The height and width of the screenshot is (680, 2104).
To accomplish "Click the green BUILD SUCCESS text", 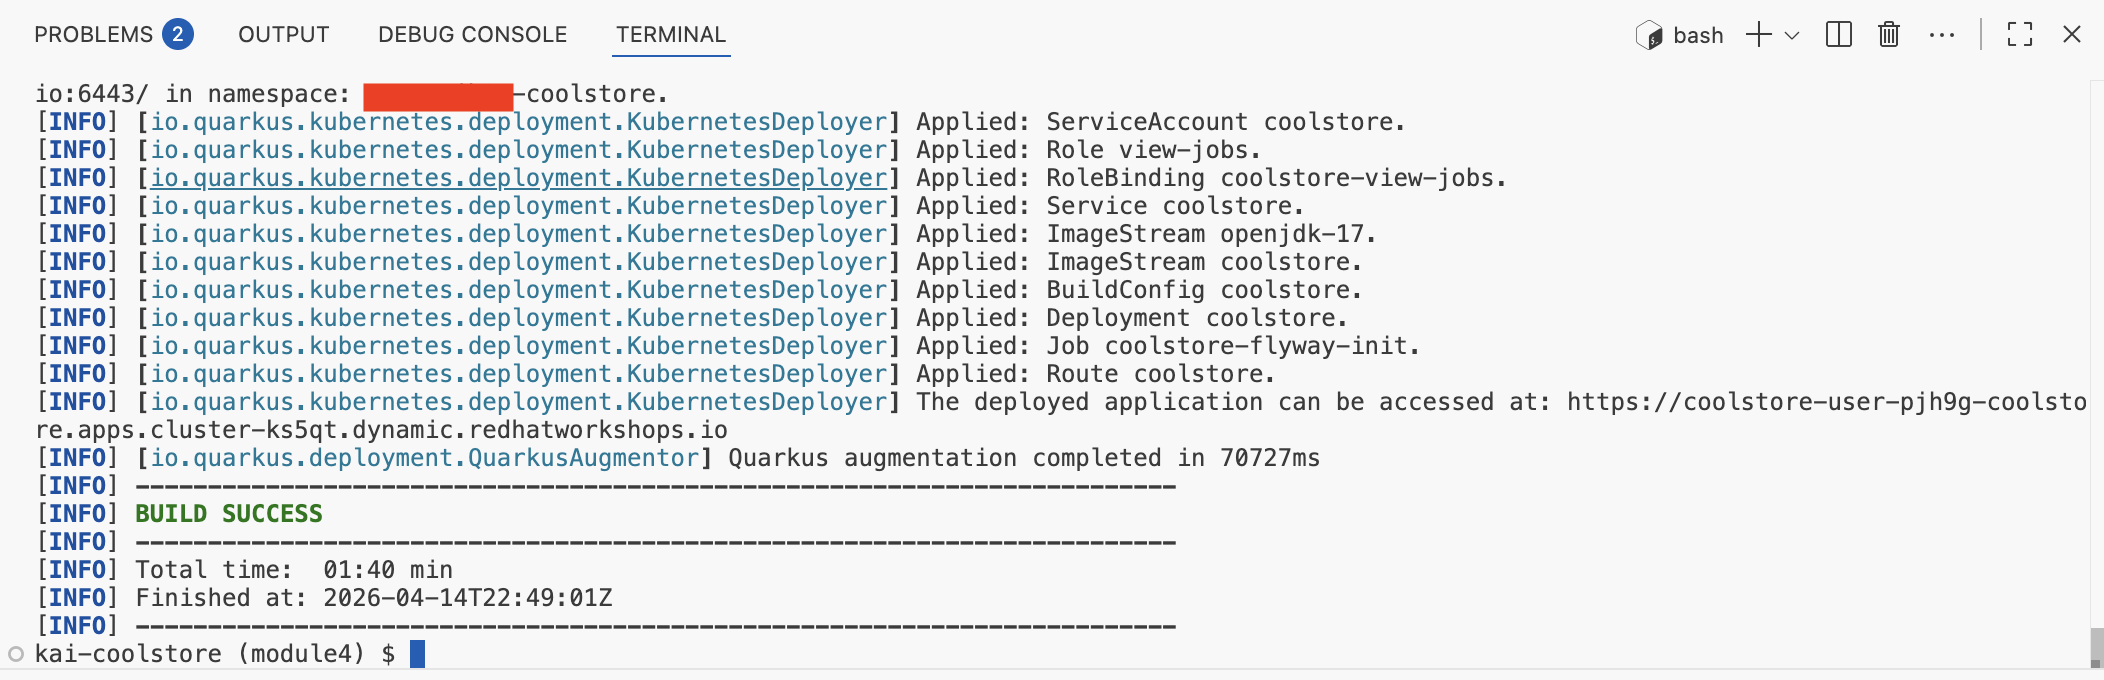I will tap(229, 514).
